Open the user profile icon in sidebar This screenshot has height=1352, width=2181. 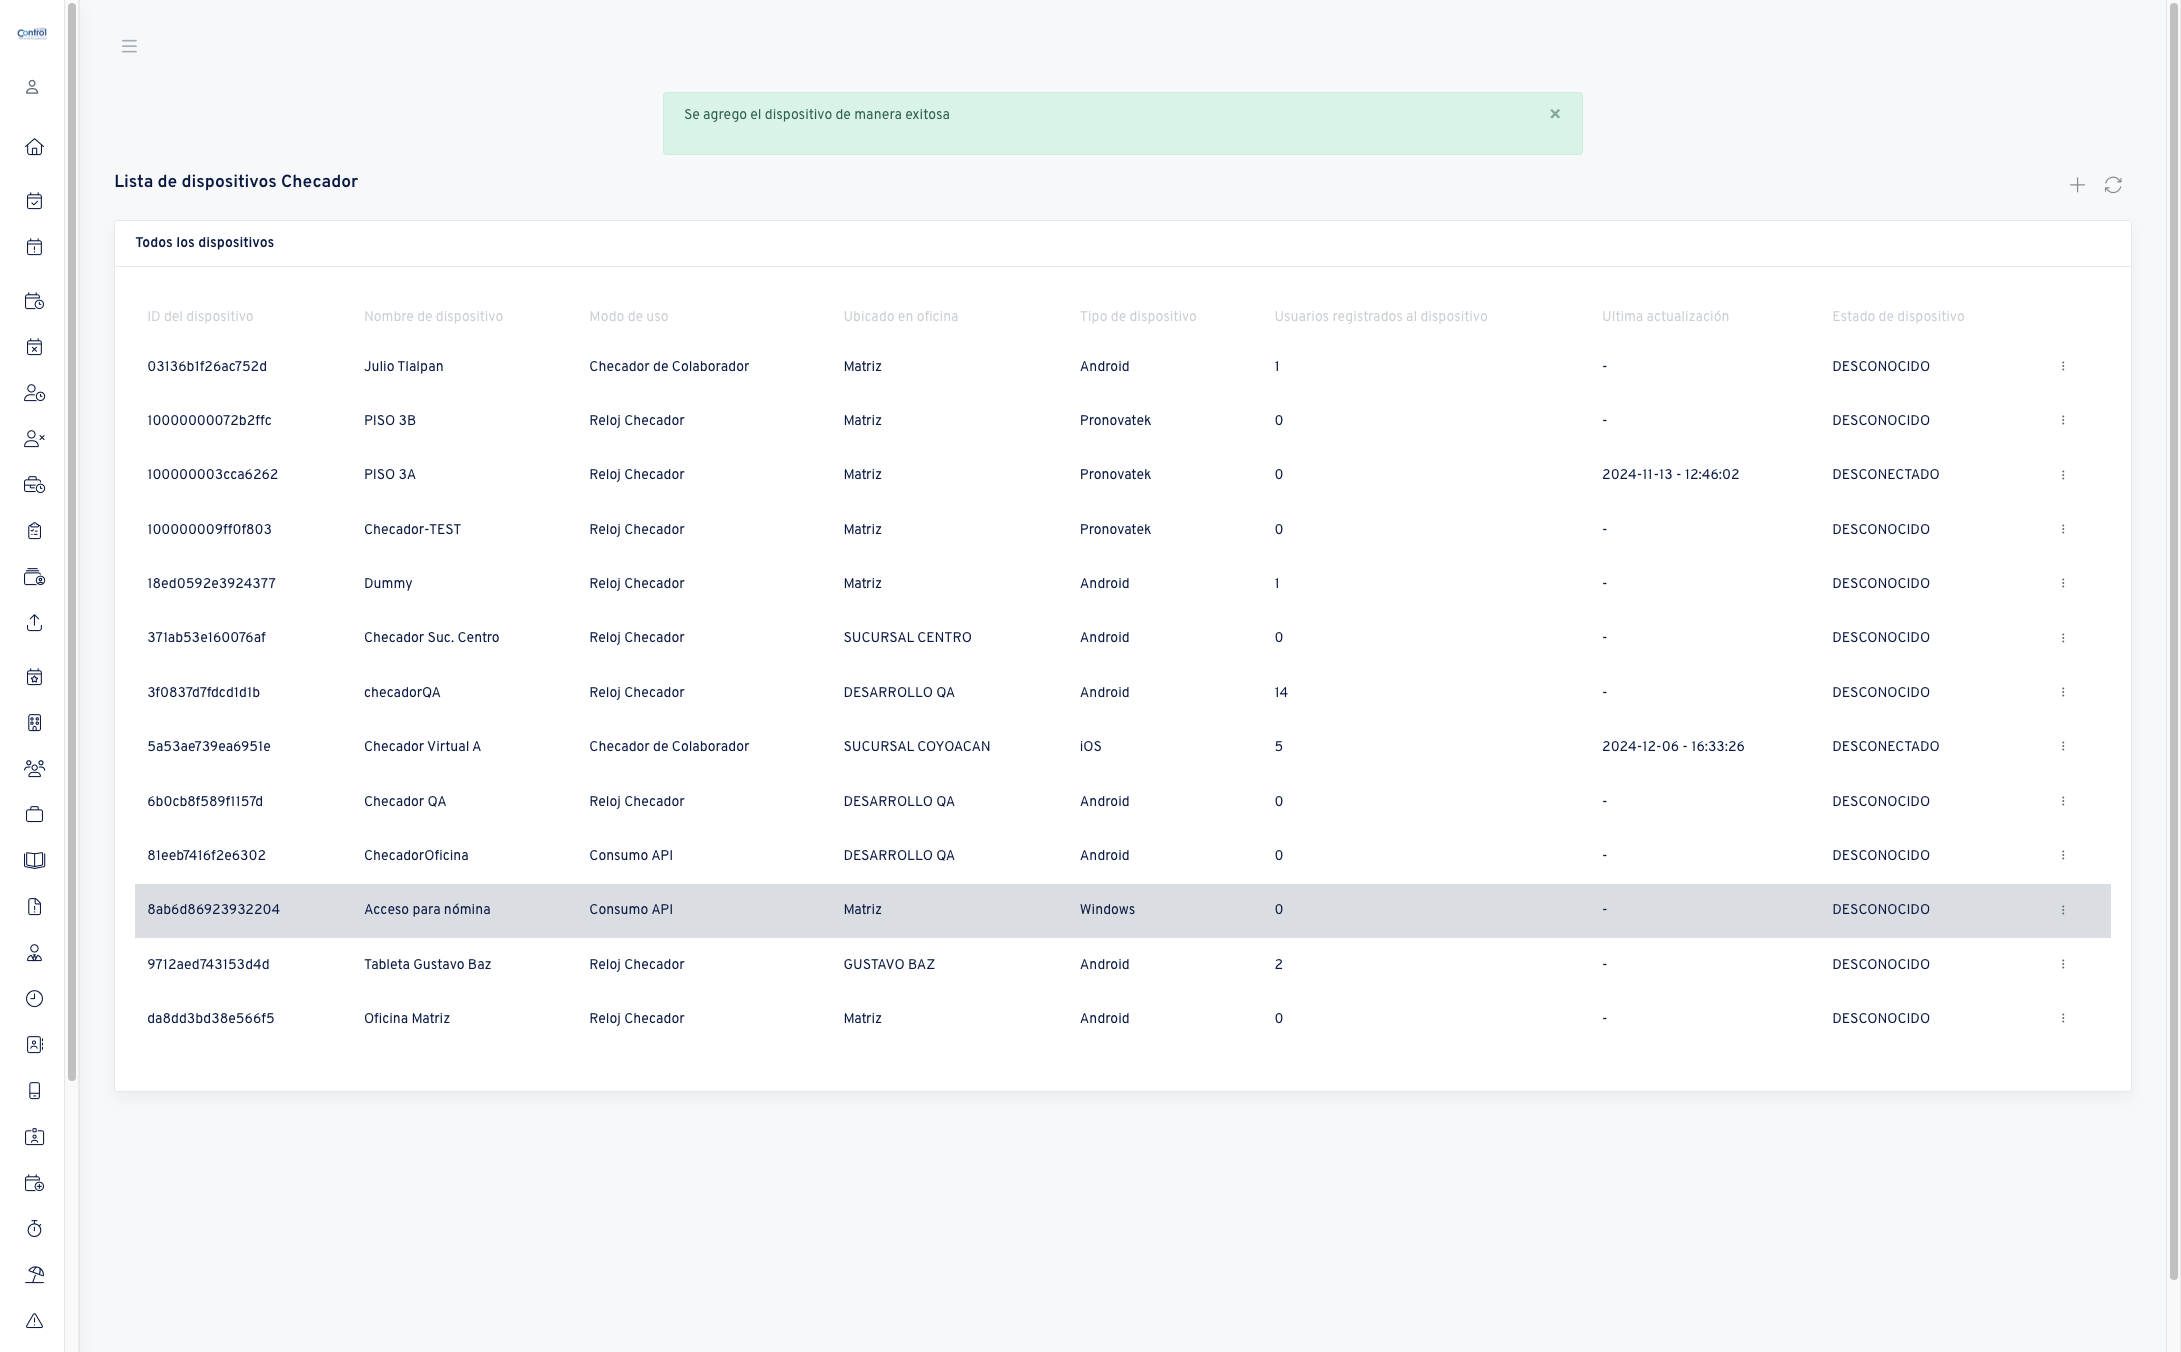click(32, 87)
